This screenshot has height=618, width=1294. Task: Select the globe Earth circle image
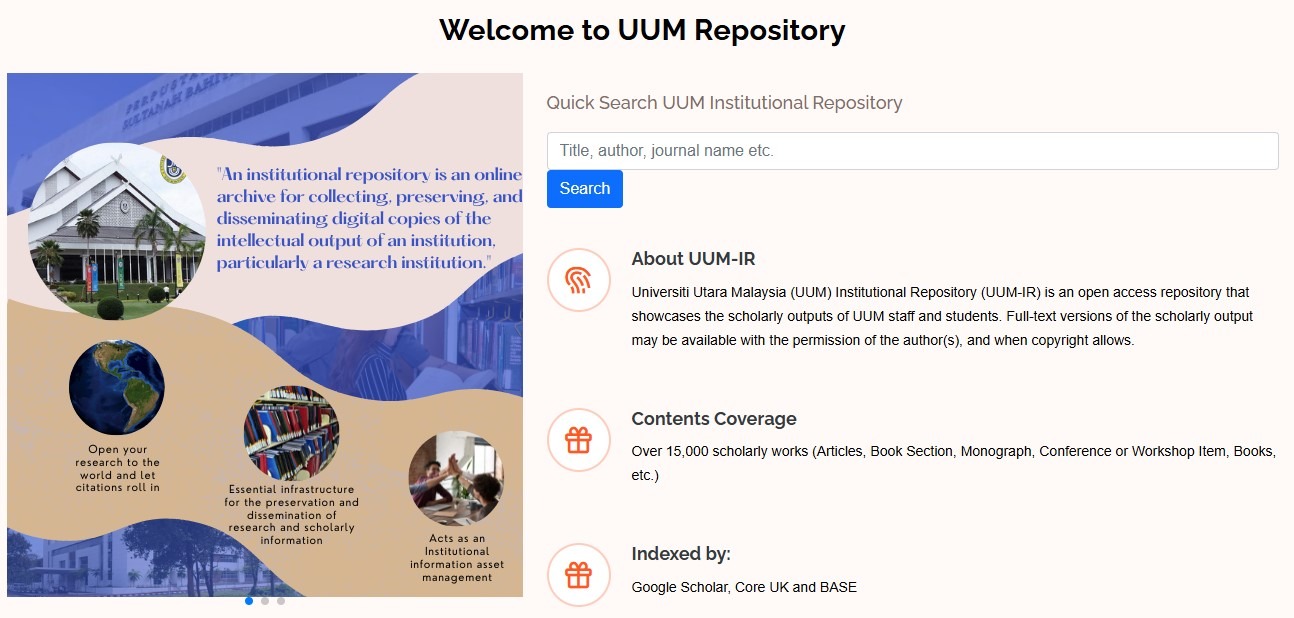click(117, 387)
